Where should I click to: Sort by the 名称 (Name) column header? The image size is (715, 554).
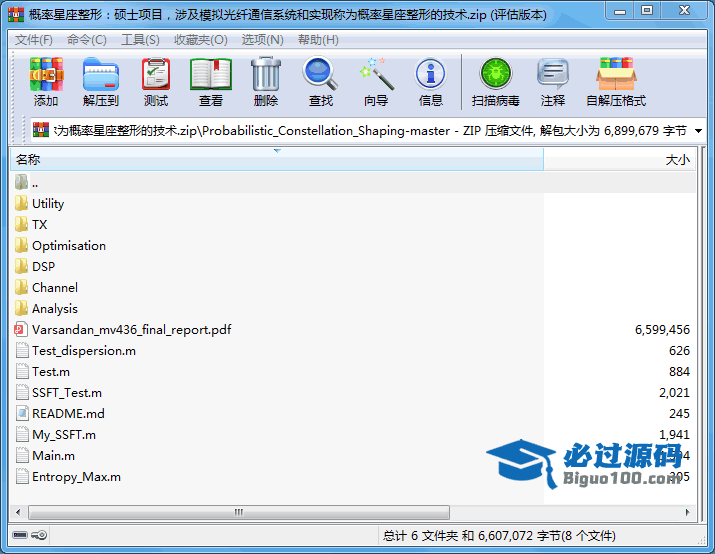click(277, 160)
